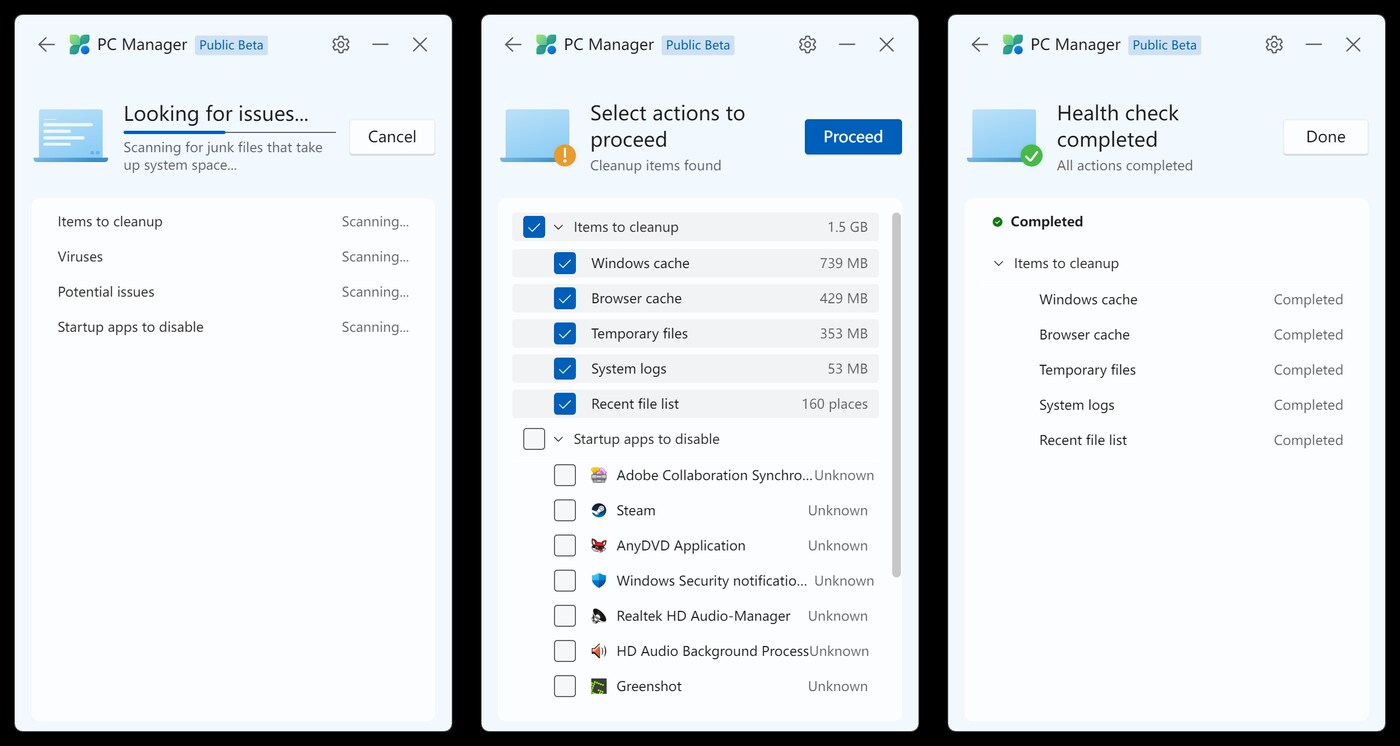Viewport: 1400px width, 746px height.
Task: Collapse the Startup apps to disable section
Action: (559, 438)
